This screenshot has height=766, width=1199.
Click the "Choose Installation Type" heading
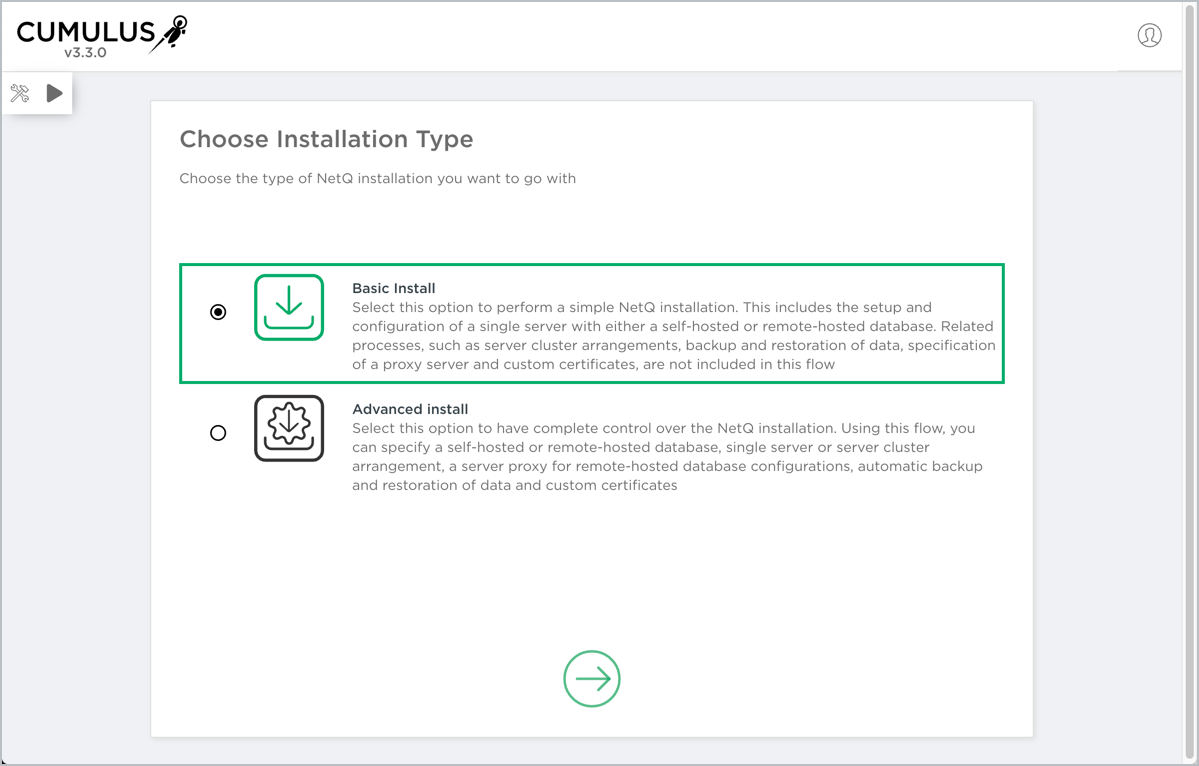click(326, 139)
